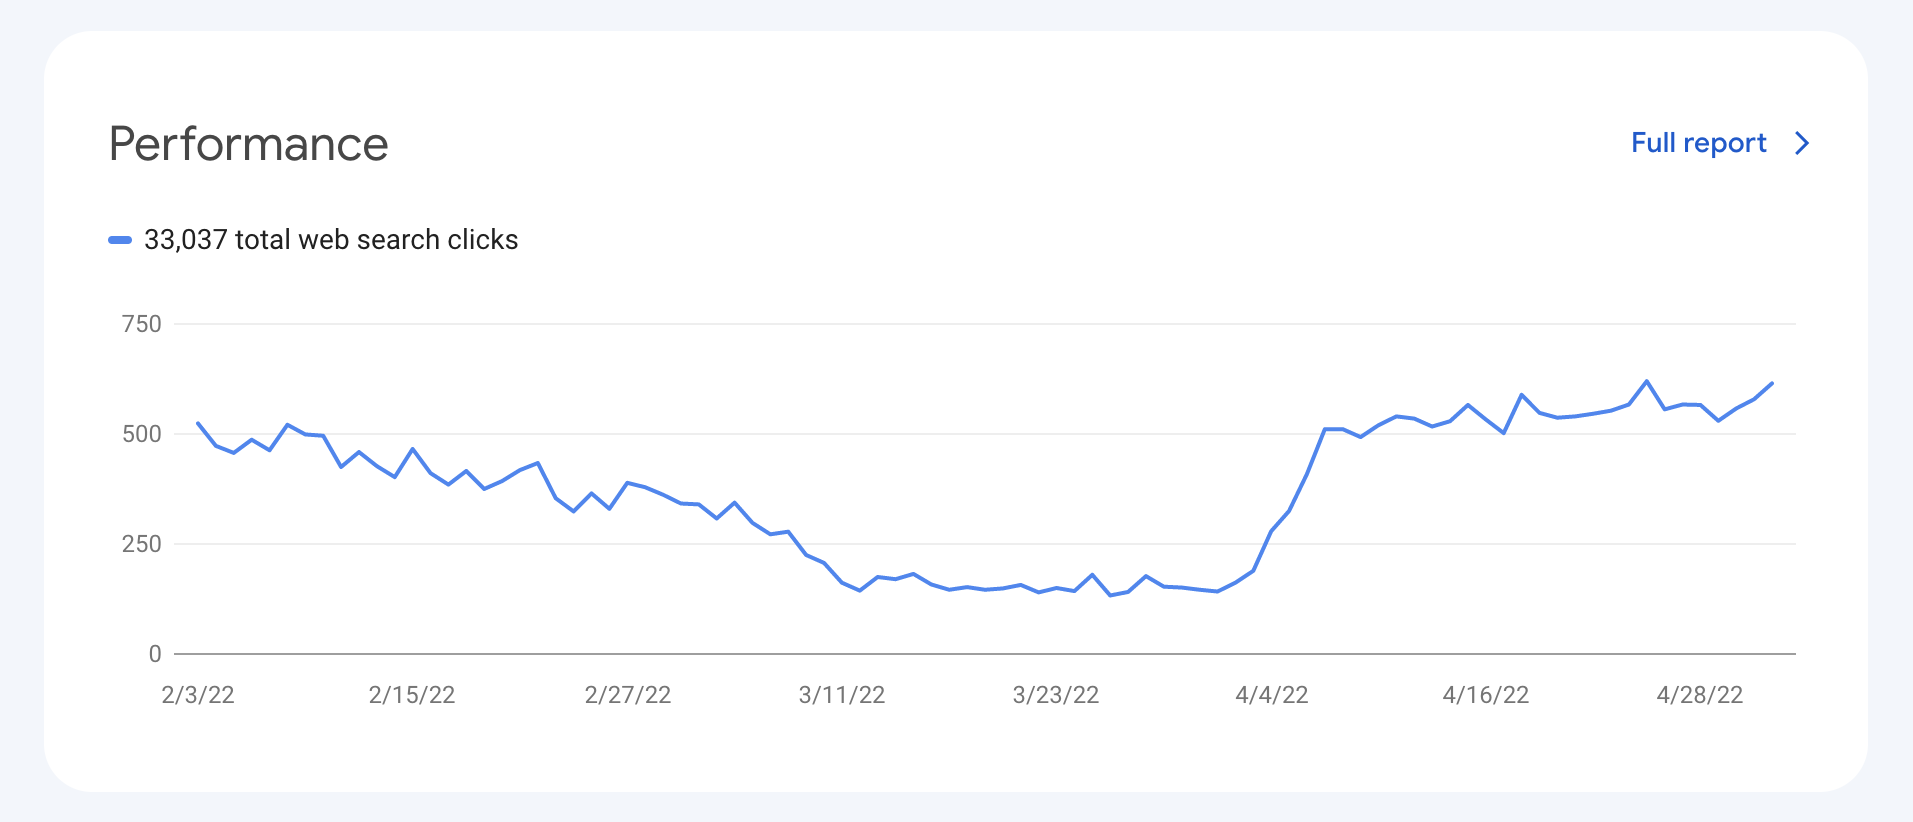Screen dimensions: 1913x822
Task: Click the highest peak of the clicks line
Action: tap(1647, 381)
